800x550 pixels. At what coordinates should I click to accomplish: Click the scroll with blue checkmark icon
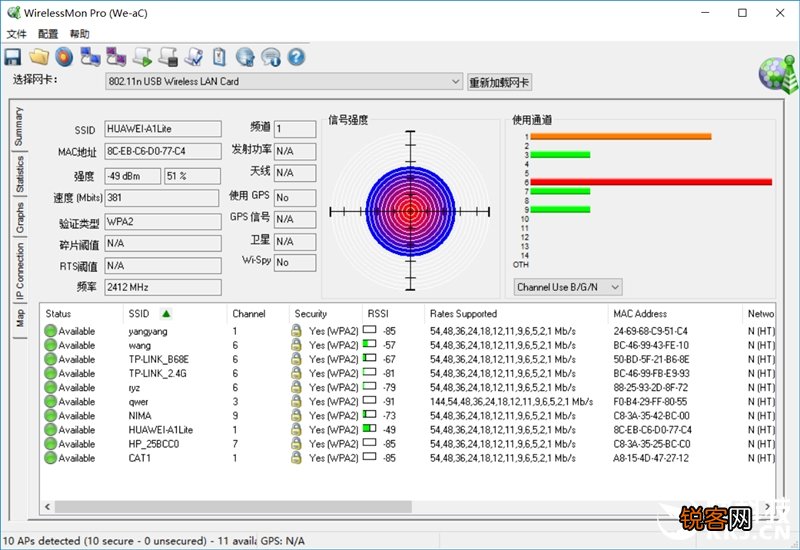[x=194, y=57]
